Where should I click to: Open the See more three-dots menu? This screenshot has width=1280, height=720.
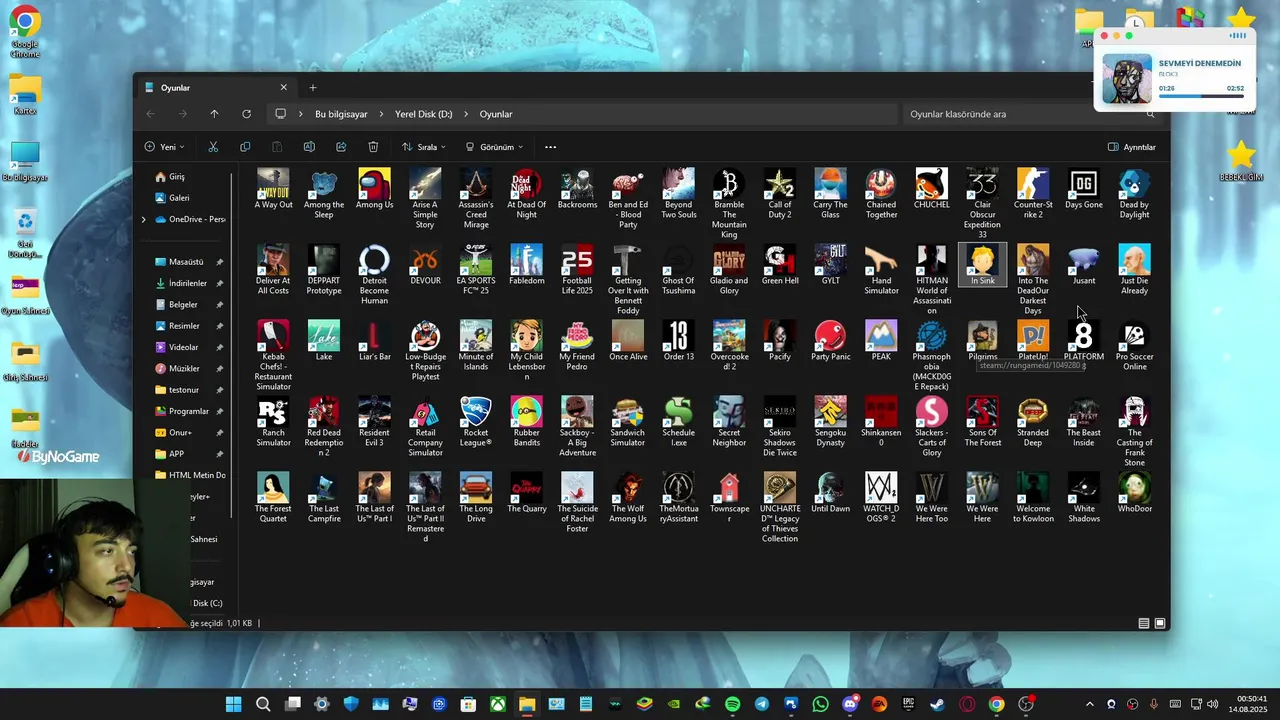[550, 147]
